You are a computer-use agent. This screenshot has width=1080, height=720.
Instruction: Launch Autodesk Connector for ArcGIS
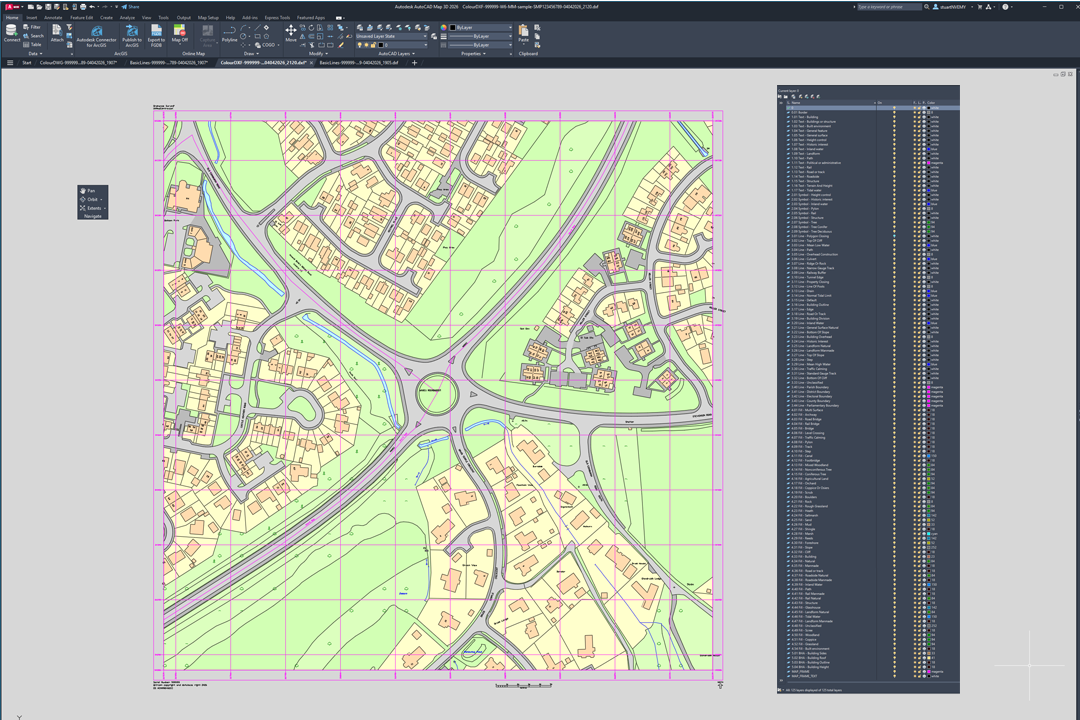96,31
